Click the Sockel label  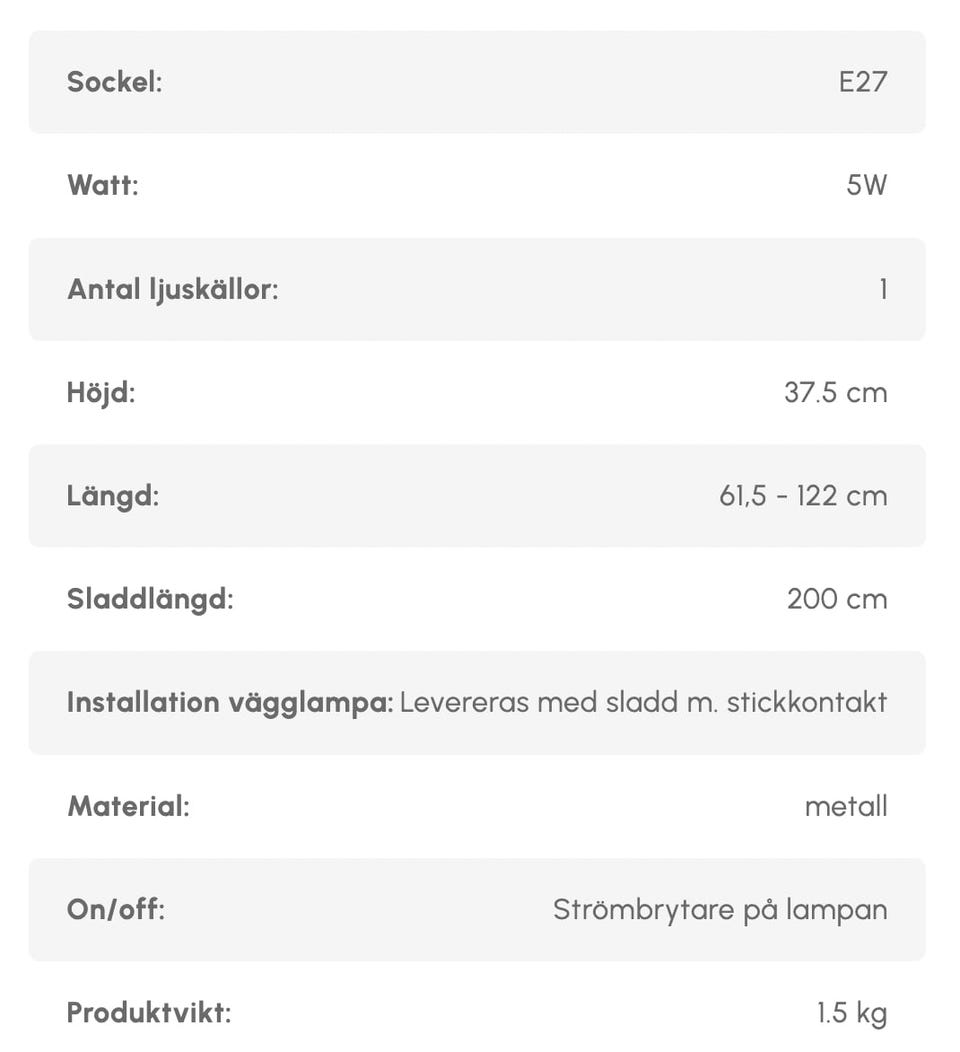pyautogui.click(x=114, y=82)
